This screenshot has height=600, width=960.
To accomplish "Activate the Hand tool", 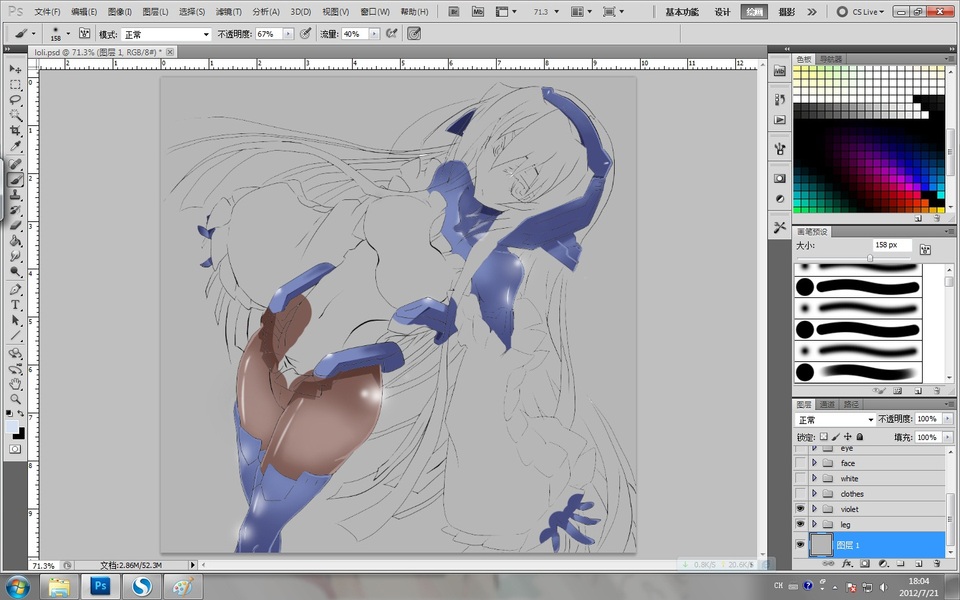I will (16, 383).
